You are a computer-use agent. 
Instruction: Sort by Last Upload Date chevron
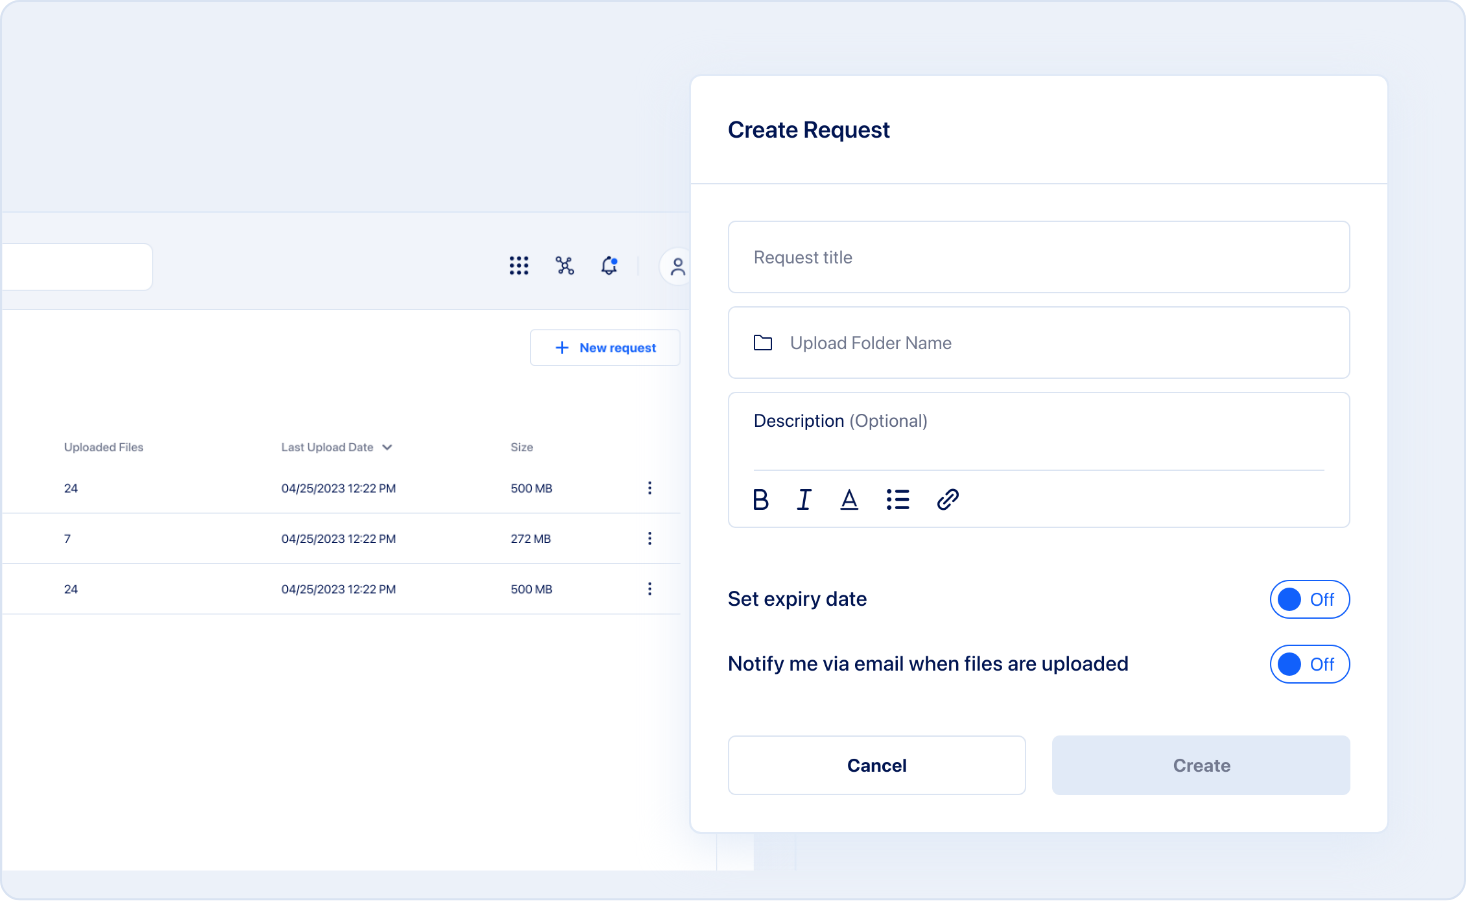point(387,448)
